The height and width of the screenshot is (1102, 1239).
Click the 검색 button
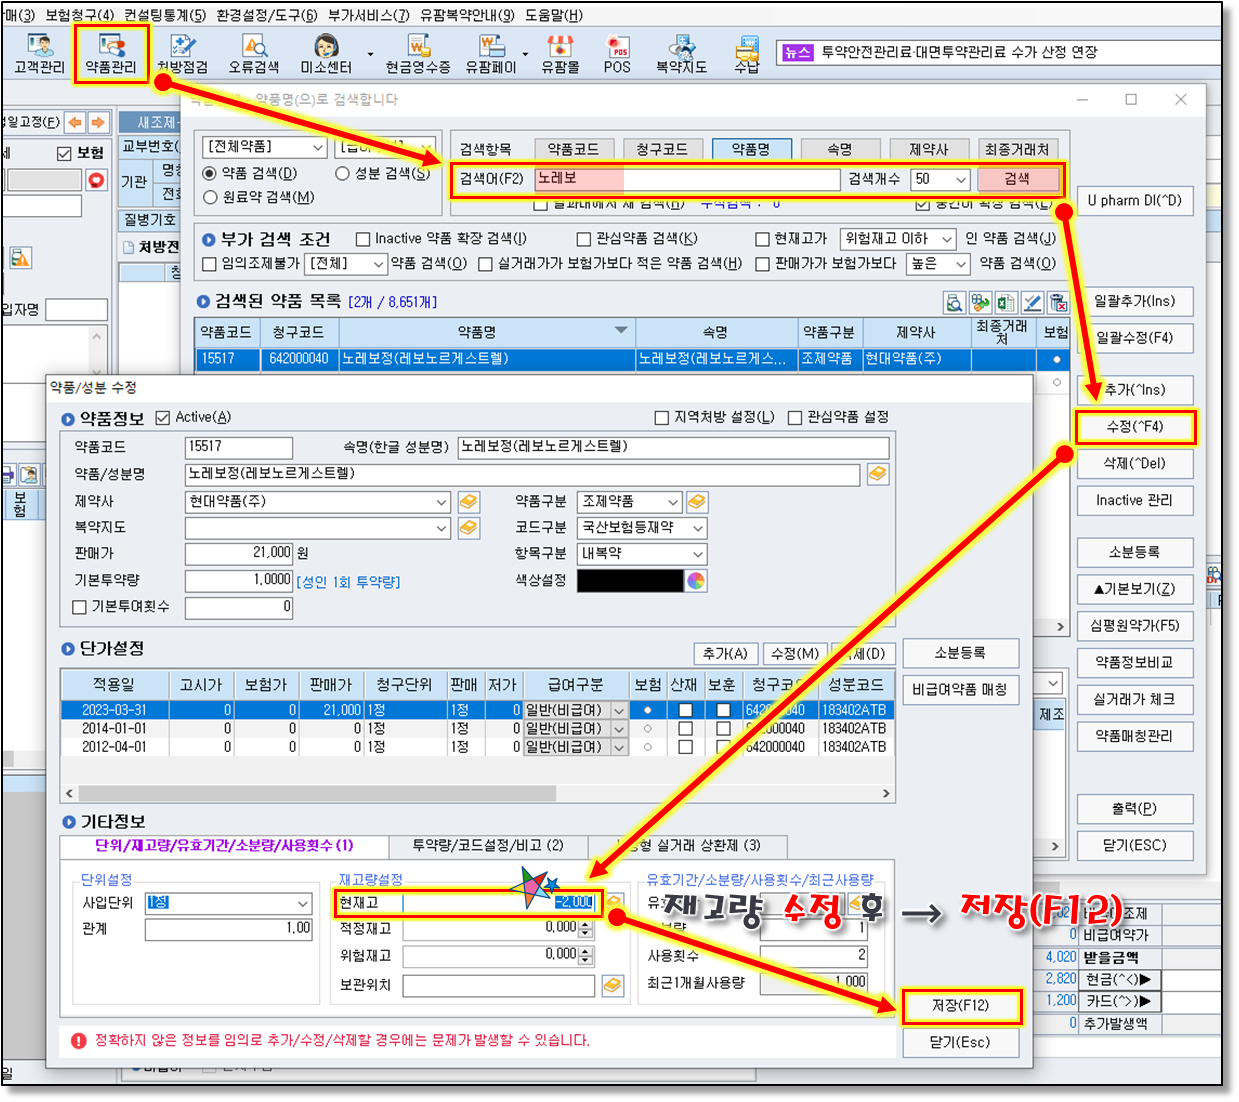click(x=1017, y=179)
